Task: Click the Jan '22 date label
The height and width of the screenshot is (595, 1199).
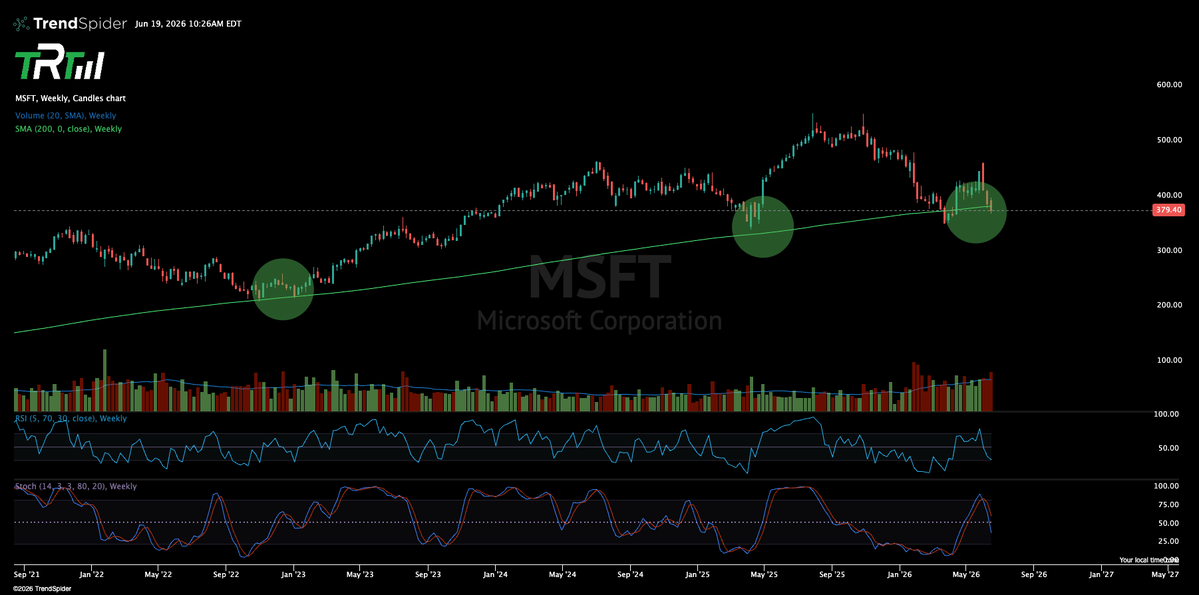Action: pos(92,573)
